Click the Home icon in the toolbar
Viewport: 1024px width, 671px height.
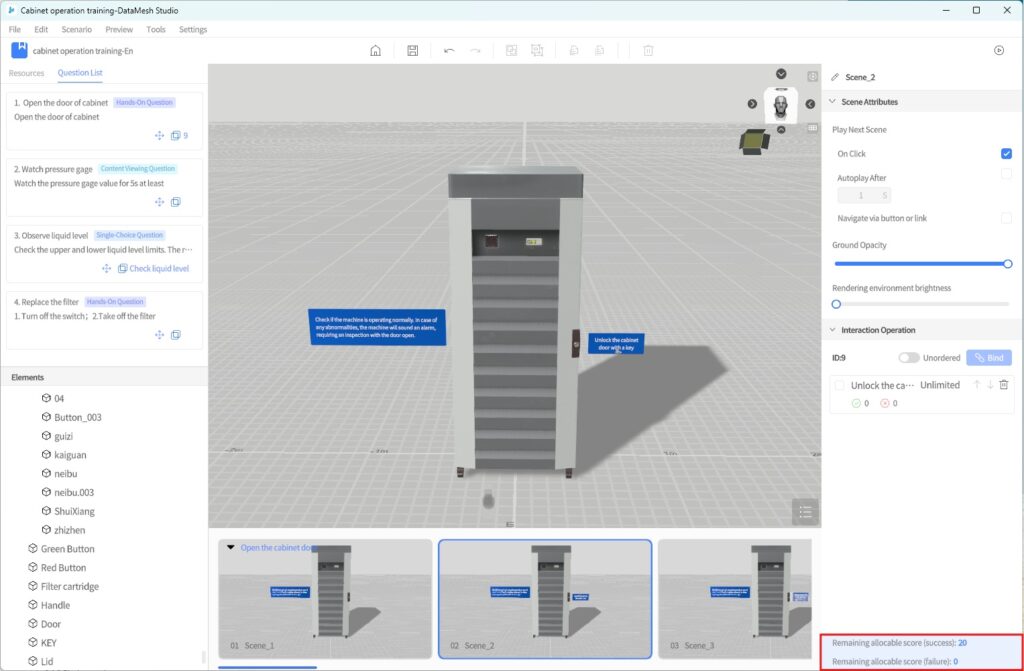click(375, 50)
